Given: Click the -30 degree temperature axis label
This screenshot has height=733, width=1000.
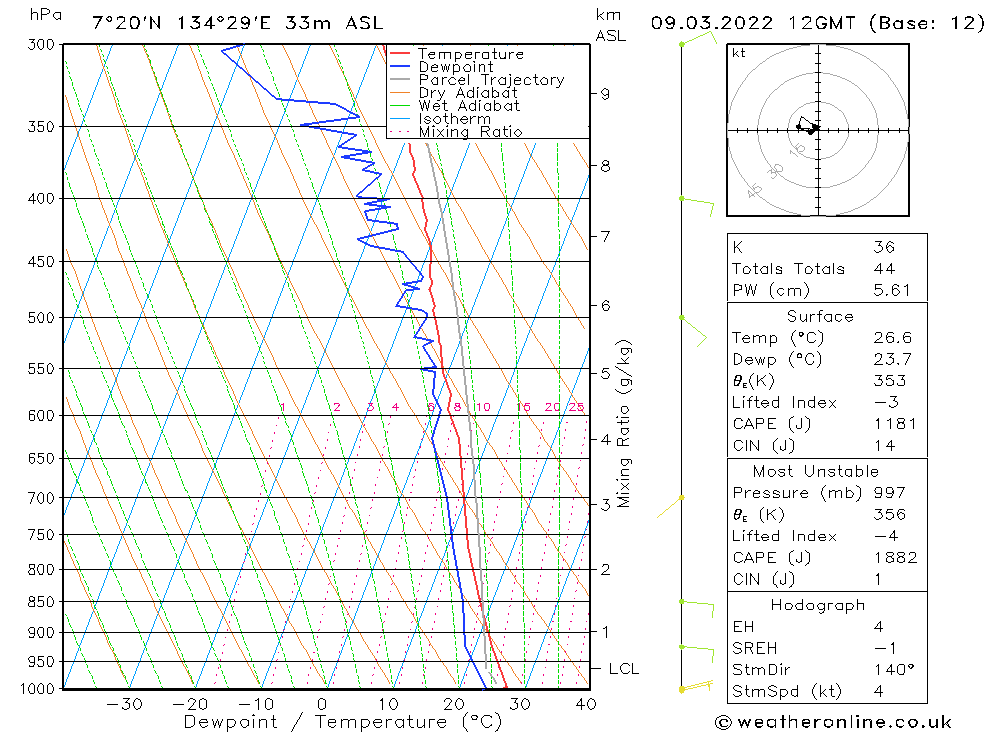Looking at the screenshot, I should coord(124,704).
